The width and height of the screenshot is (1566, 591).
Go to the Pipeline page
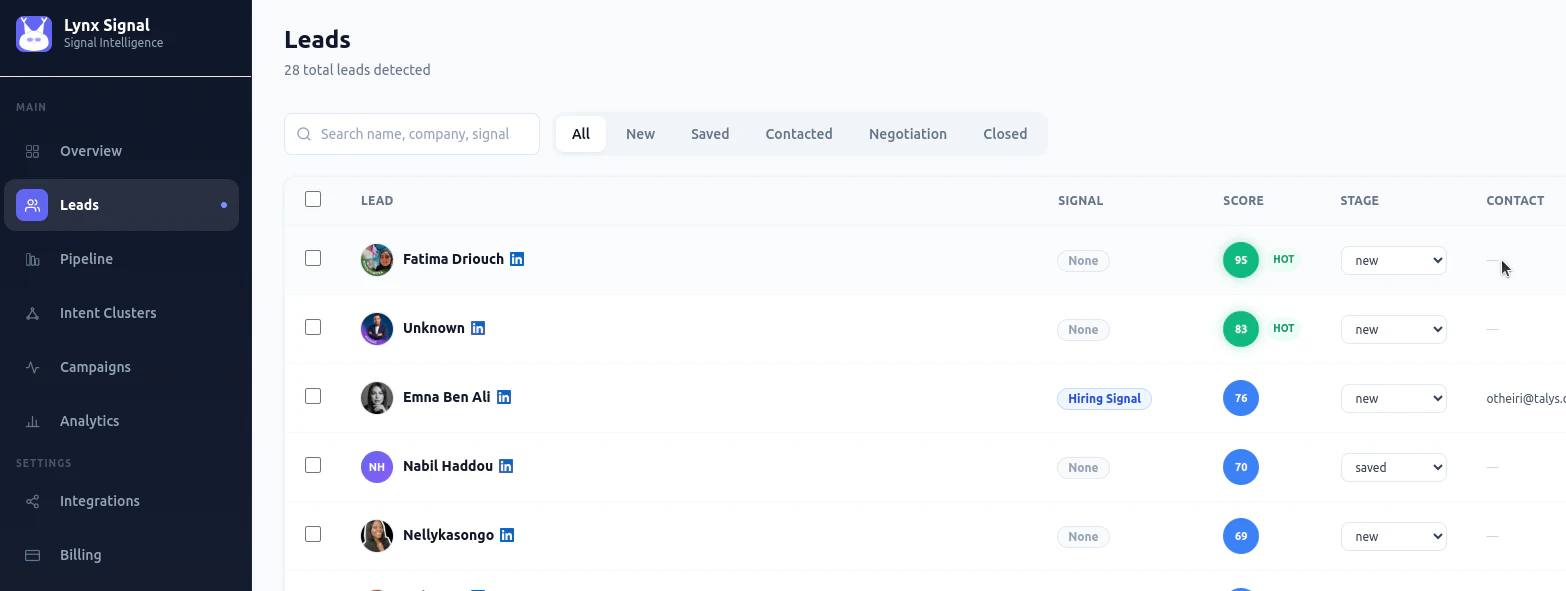[x=121, y=259]
